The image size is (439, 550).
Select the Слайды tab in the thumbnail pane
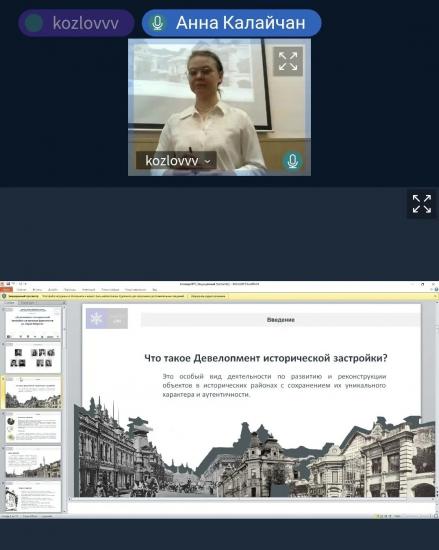(x=10, y=302)
